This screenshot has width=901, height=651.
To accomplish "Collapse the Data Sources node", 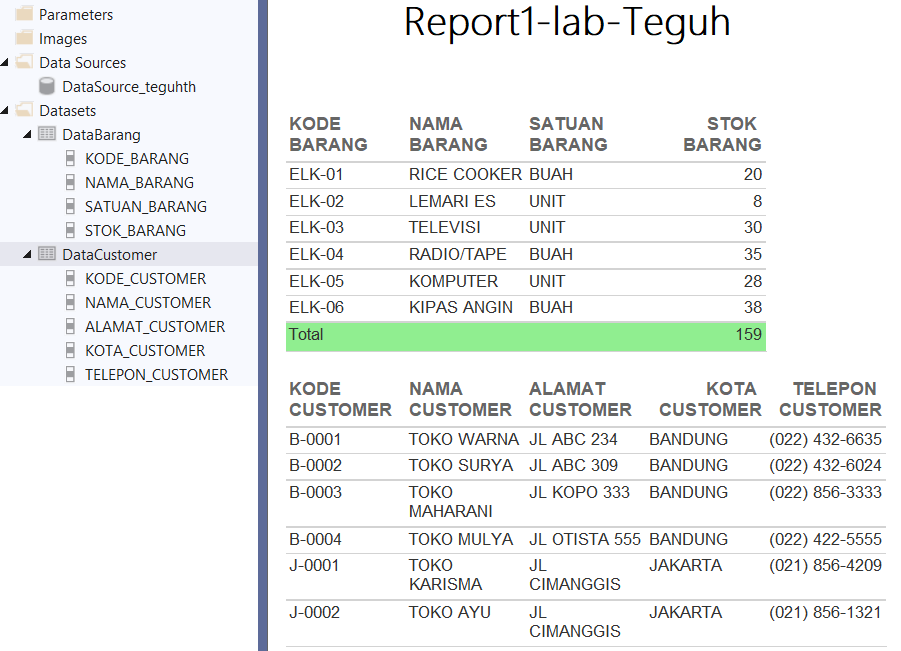I will click(5, 62).
